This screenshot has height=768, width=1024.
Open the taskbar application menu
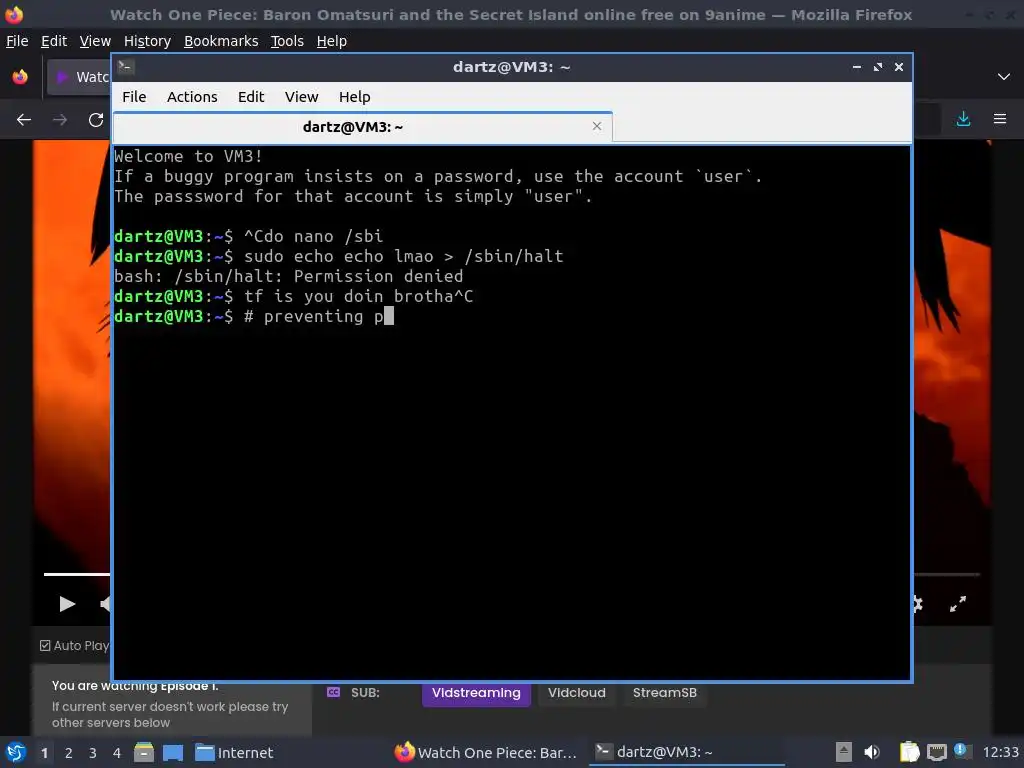coord(16,752)
